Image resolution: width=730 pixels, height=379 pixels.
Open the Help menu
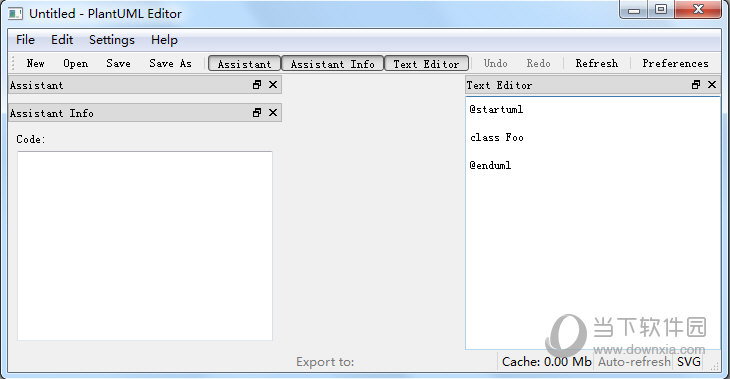[164, 40]
